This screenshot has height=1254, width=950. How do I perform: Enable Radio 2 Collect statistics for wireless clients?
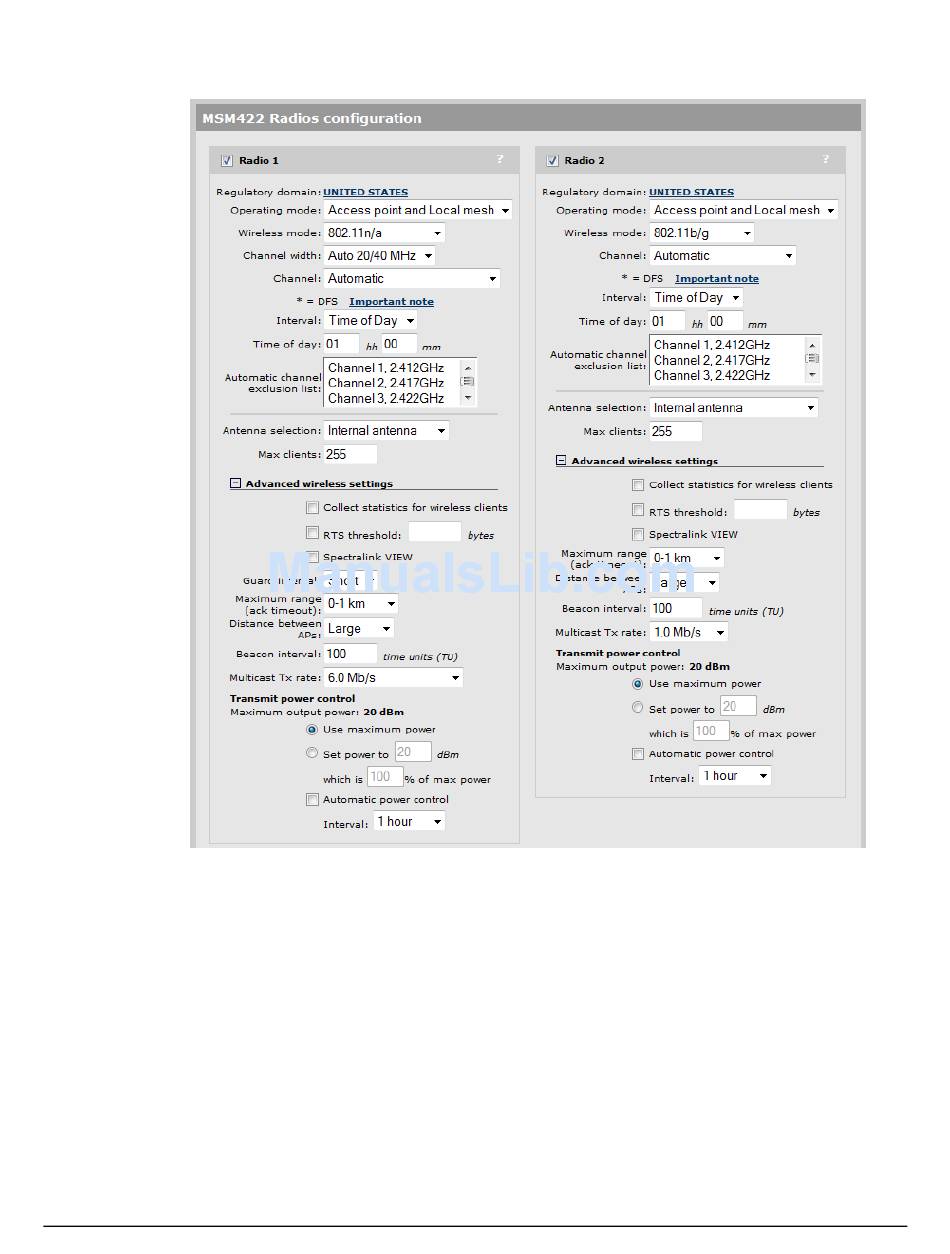[x=638, y=484]
